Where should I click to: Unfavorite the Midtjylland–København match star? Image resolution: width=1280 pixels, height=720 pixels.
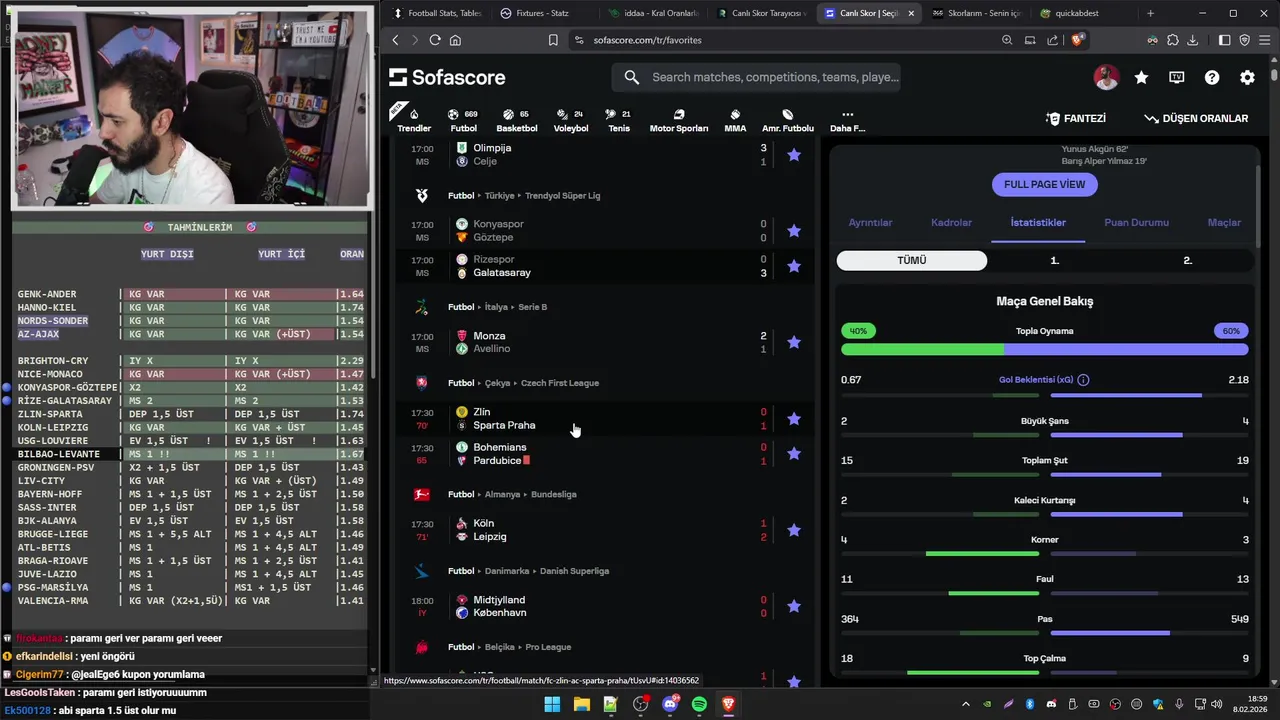pos(794,606)
